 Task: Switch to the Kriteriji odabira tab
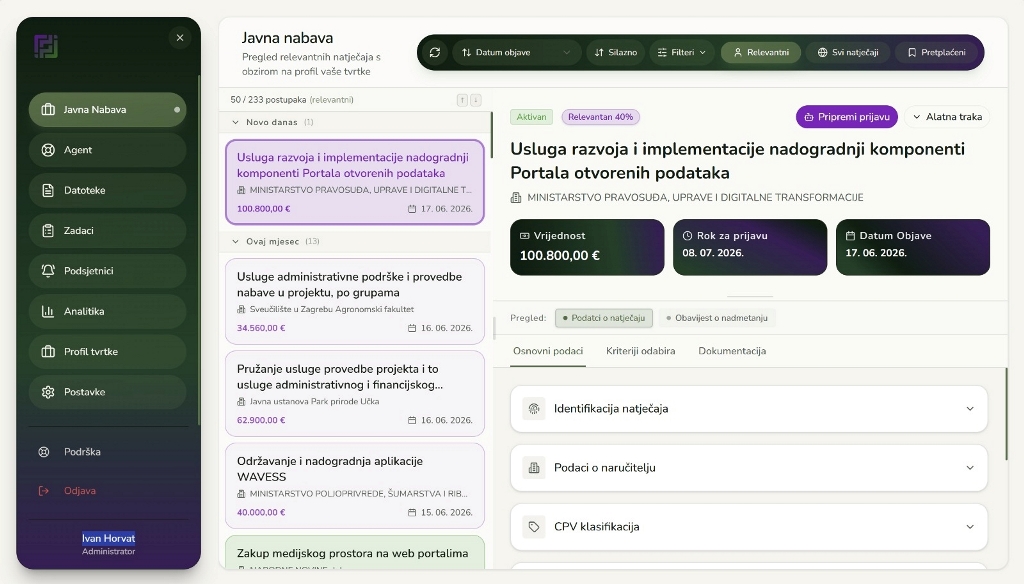[641, 351]
